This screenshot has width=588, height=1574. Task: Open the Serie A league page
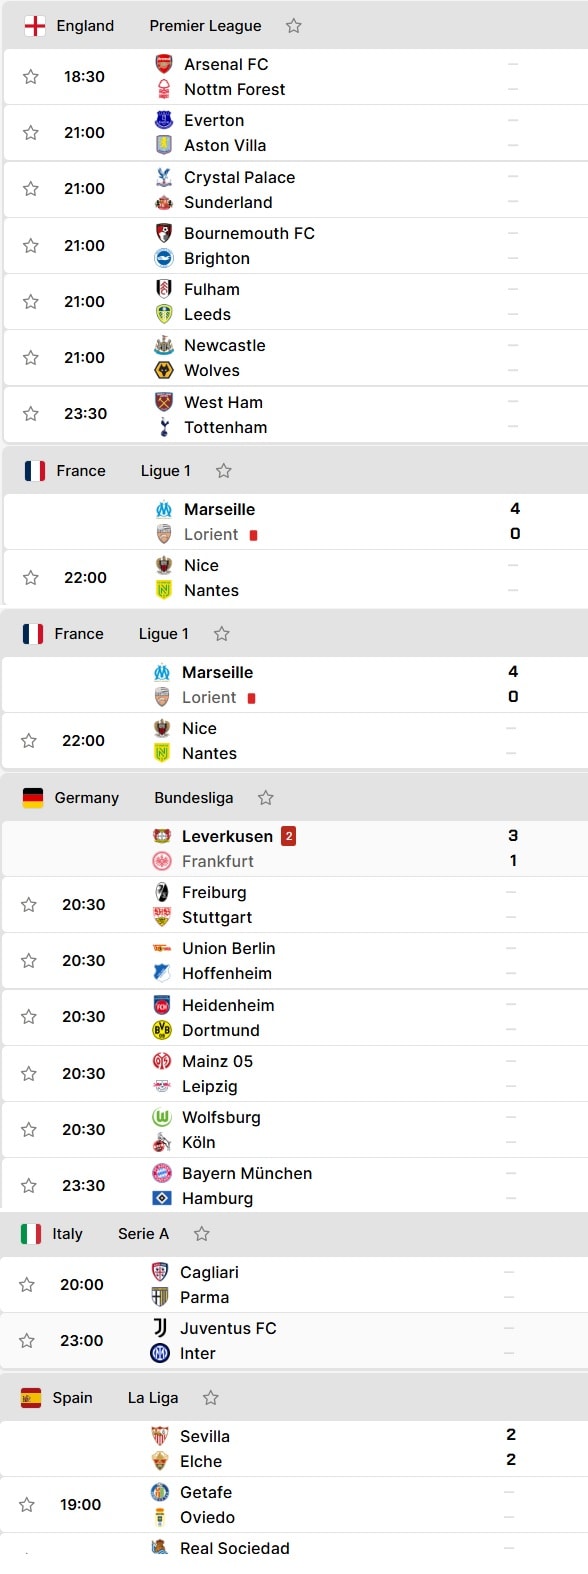tap(143, 1234)
